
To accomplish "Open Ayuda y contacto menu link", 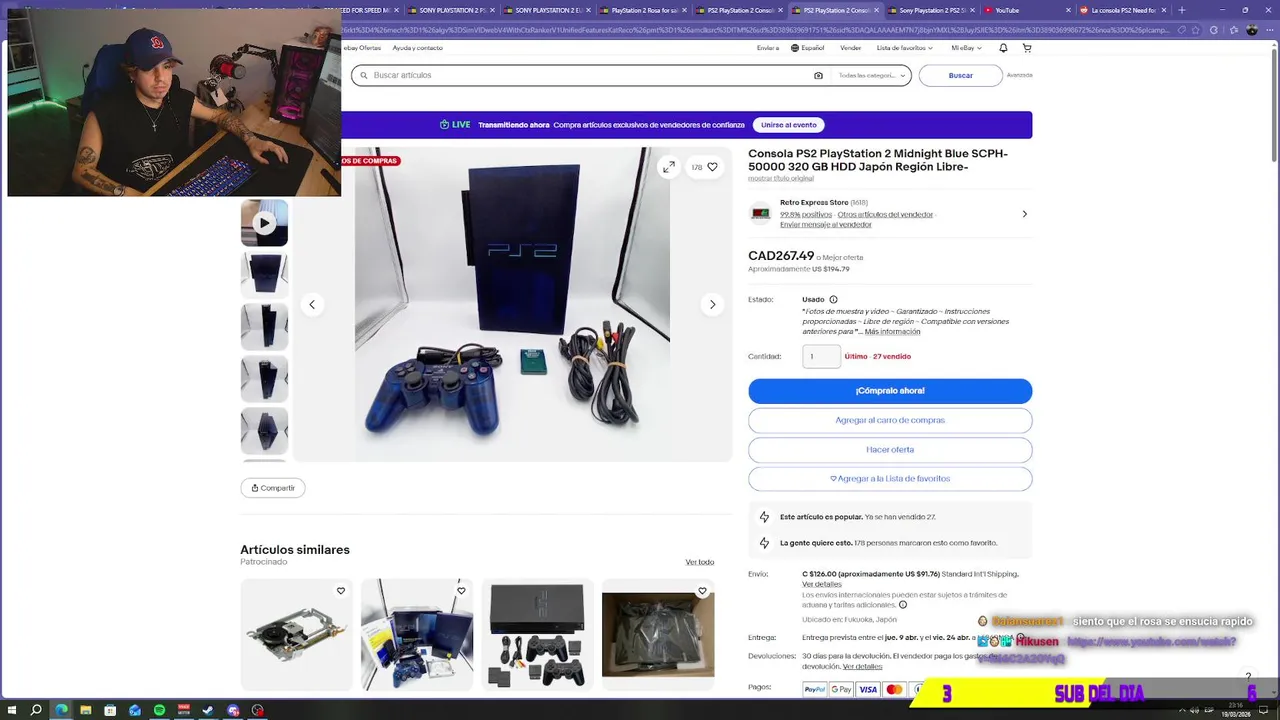I will (x=418, y=48).
